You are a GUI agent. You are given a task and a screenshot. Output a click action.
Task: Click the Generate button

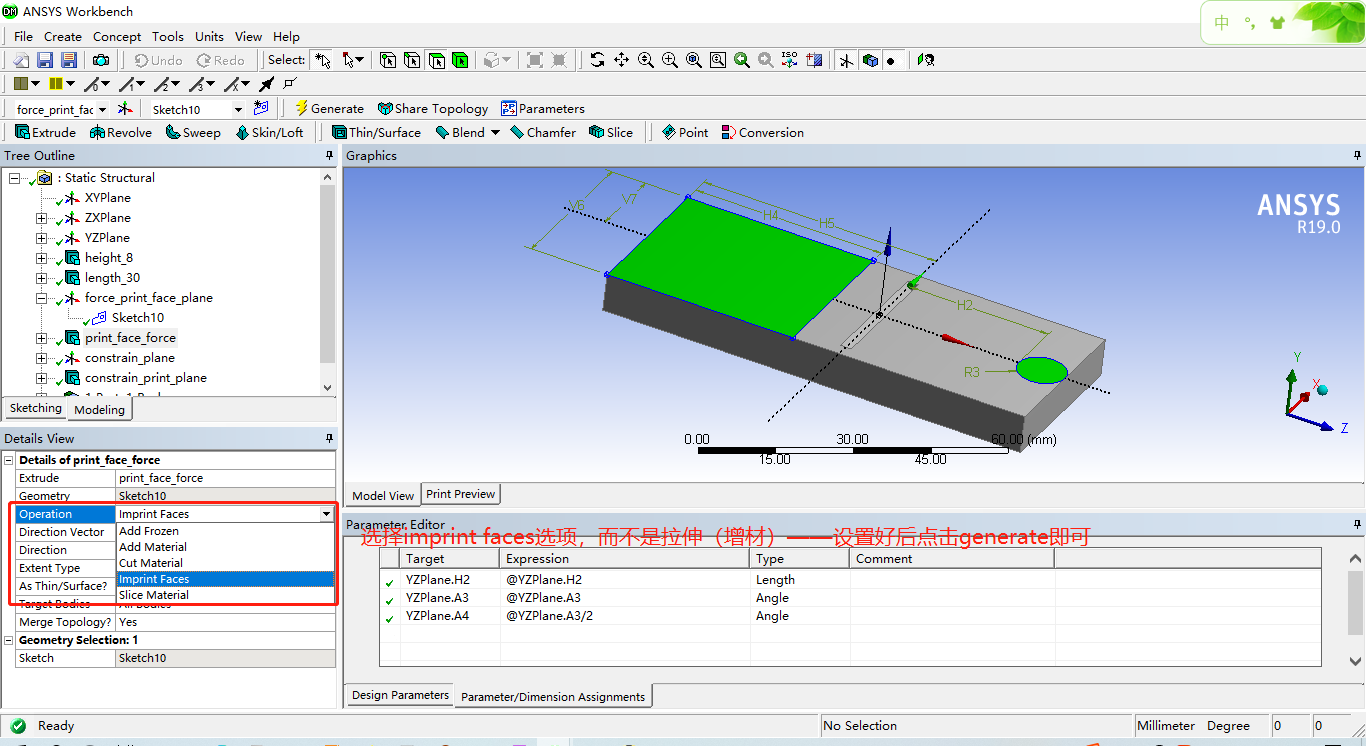pyautogui.click(x=329, y=108)
